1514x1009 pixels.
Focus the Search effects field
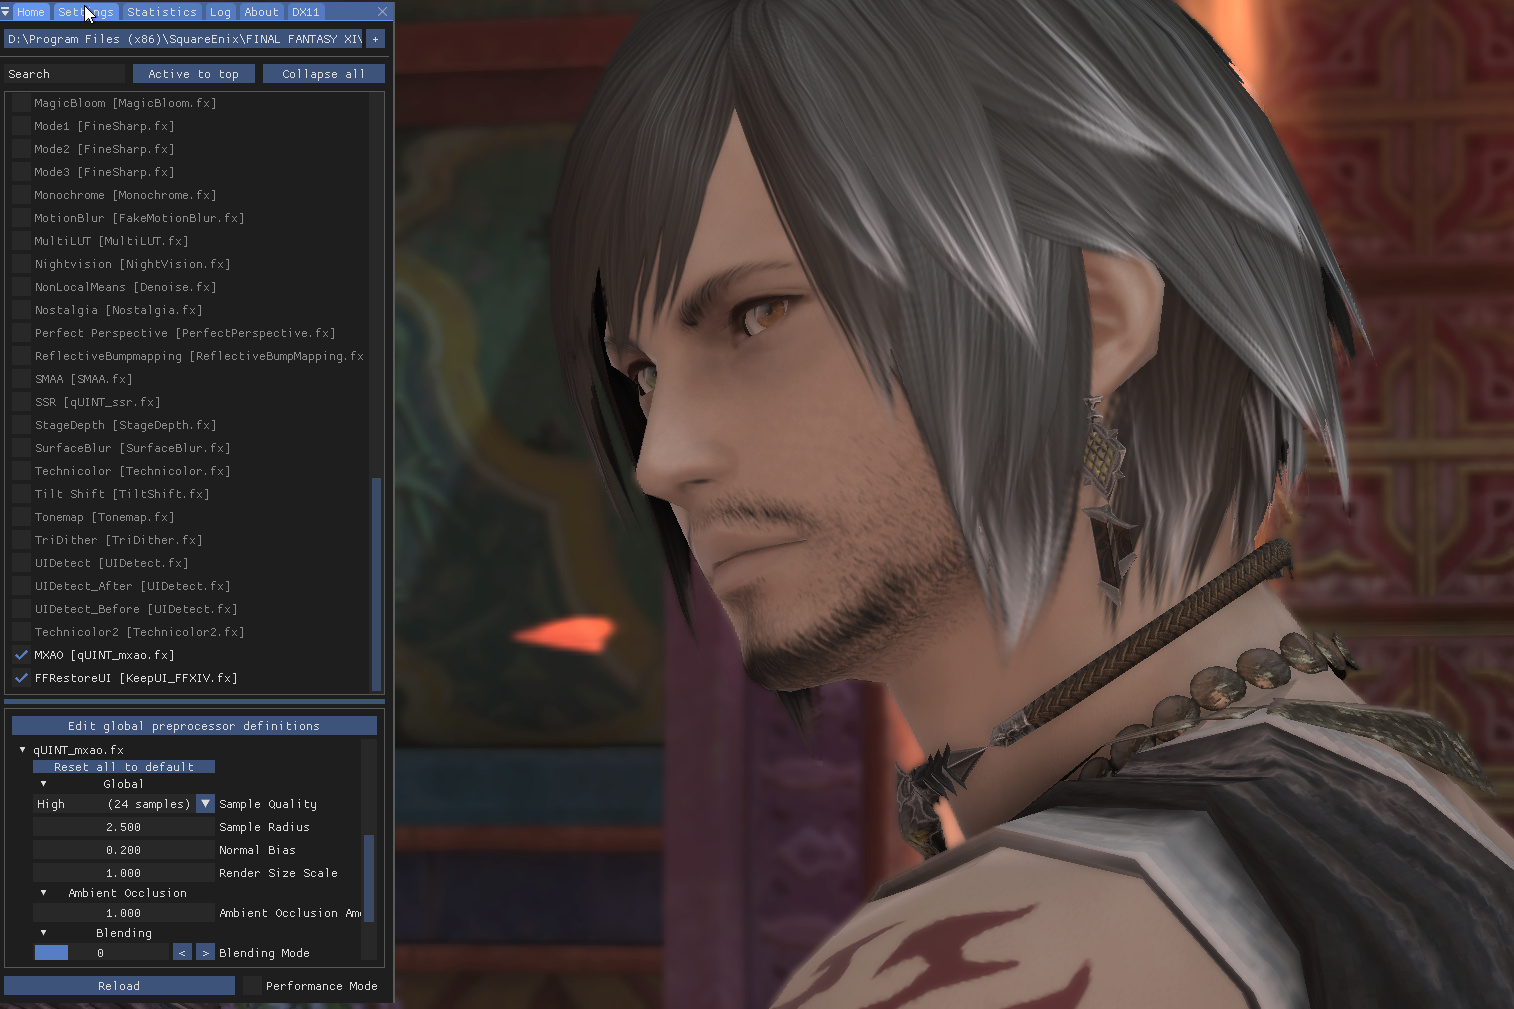[x=65, y=74]
